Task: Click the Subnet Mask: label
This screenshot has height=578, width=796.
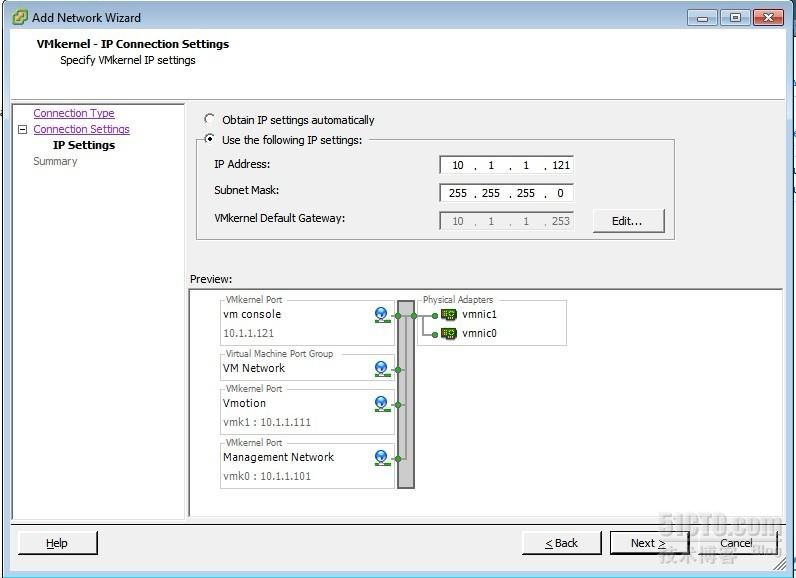Action: click(x=247, y=190)
